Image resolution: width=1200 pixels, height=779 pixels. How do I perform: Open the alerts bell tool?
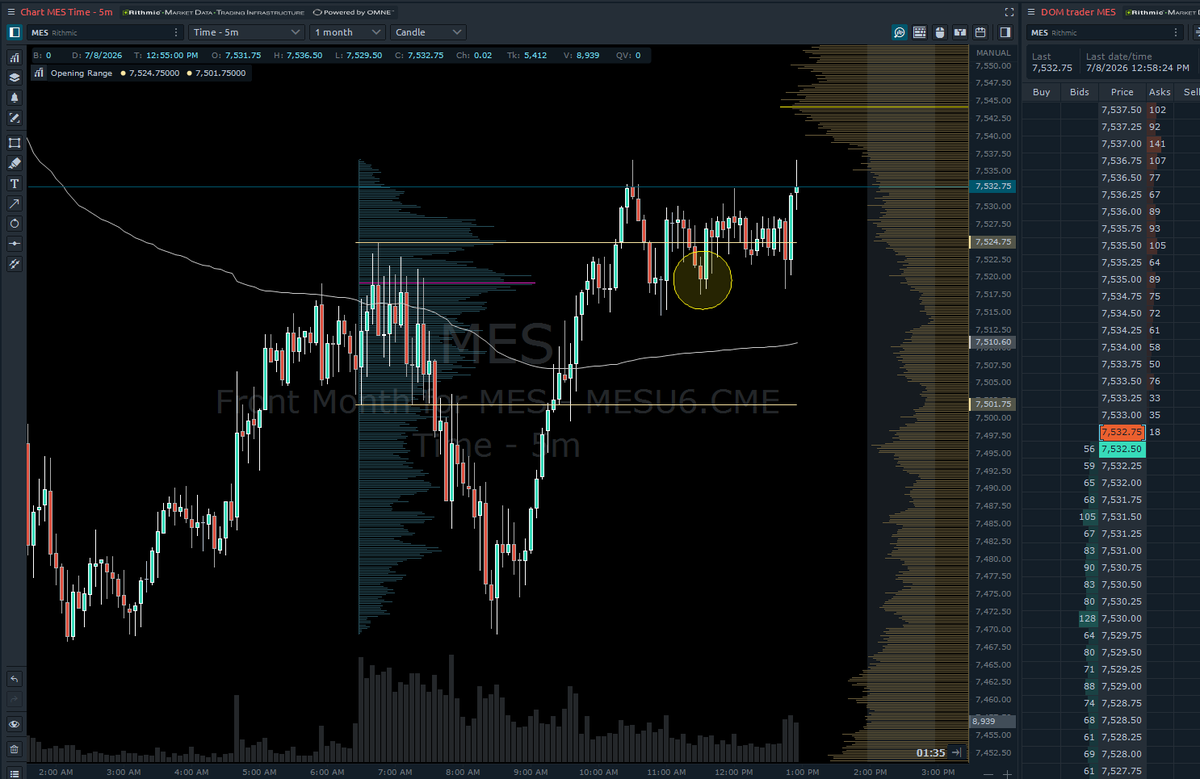coord(14,98)
